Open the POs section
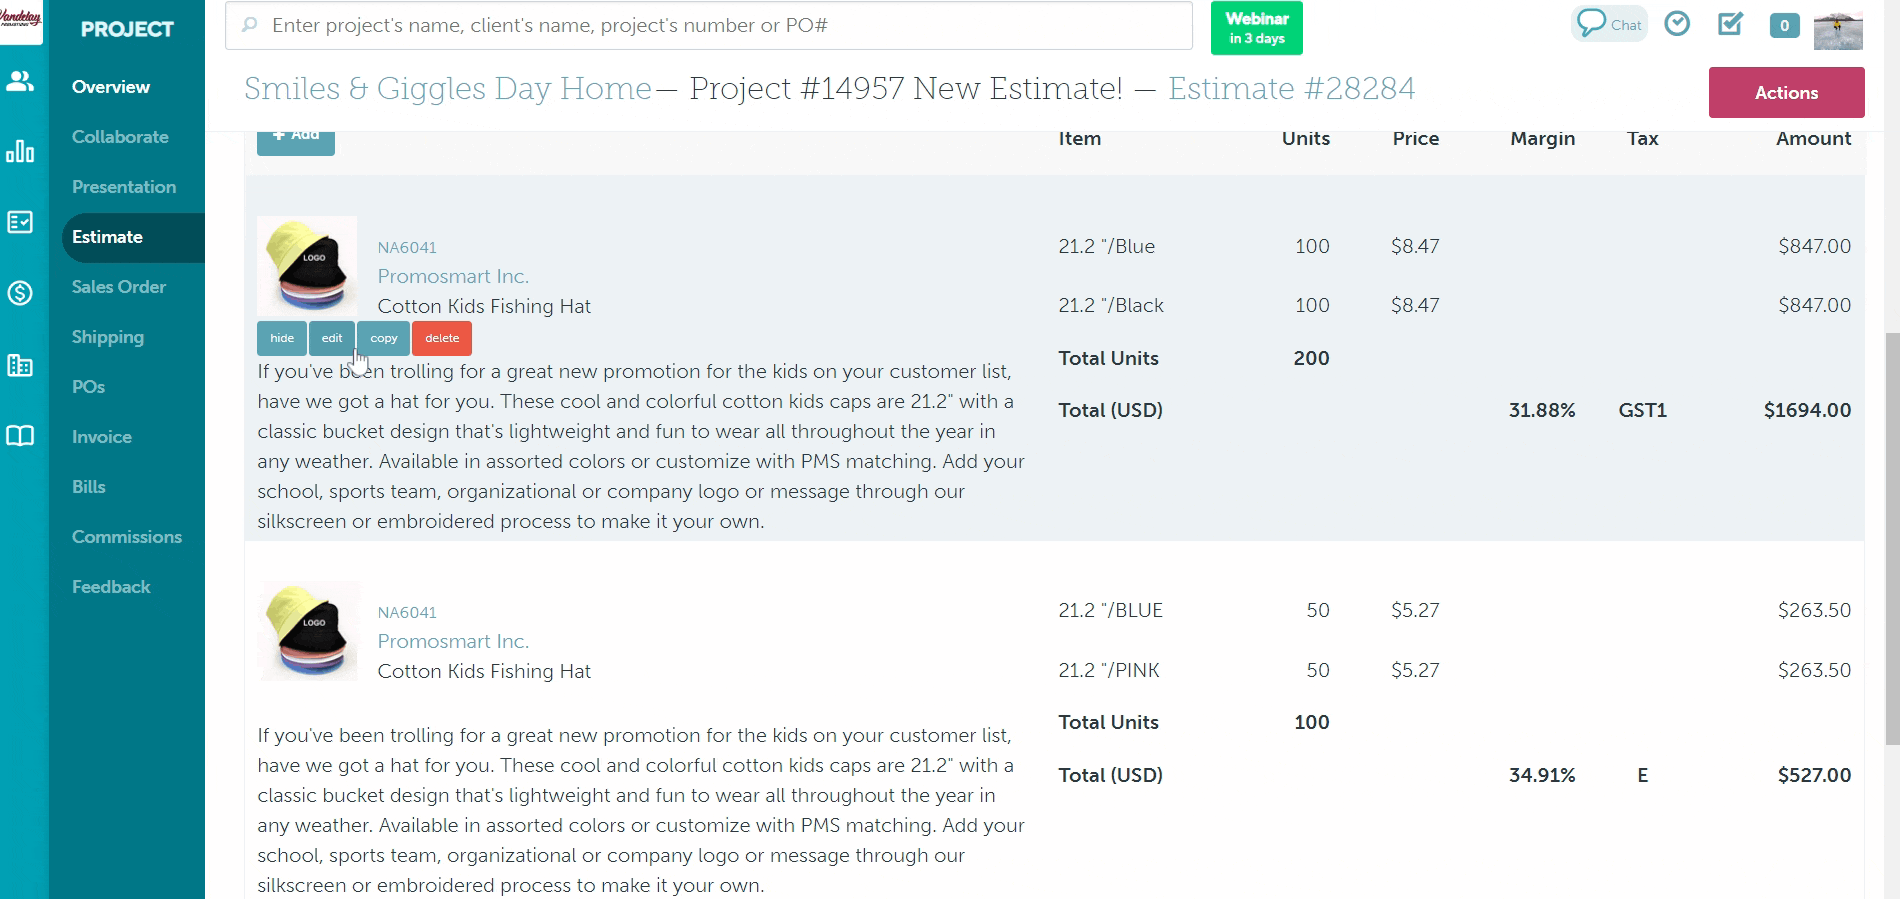The image size is (1900, 899). [88, 387]
